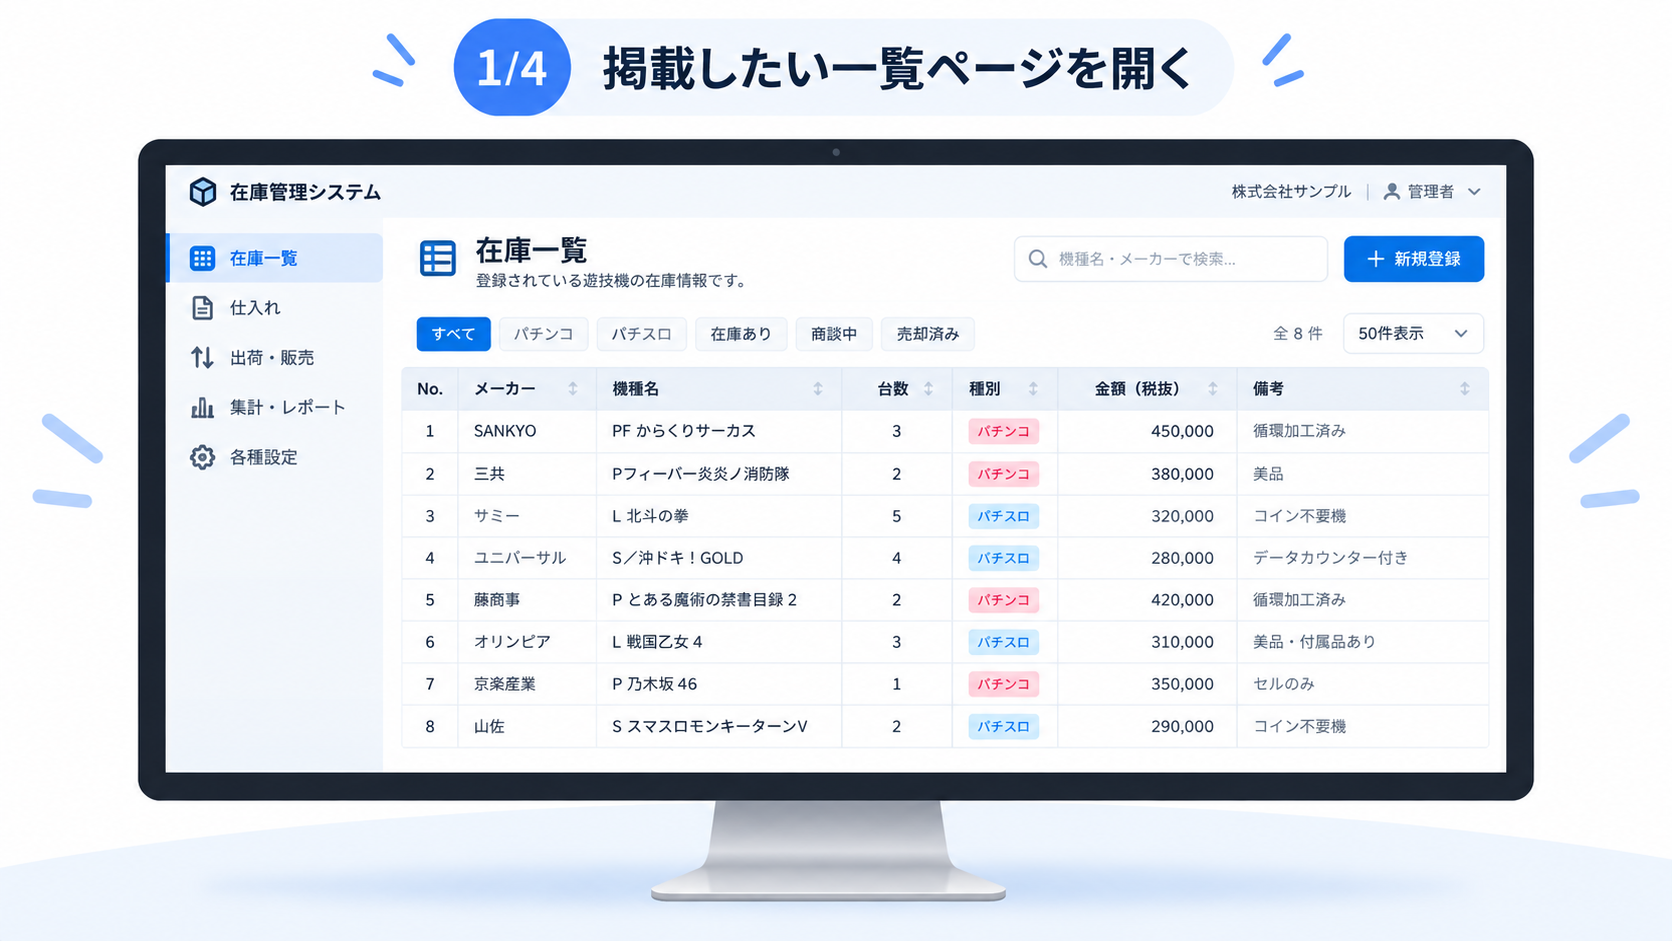Click the user avatar icon beside 管理者
The height and width of the screenshot is (941, 1672).
pos(1391,191)
